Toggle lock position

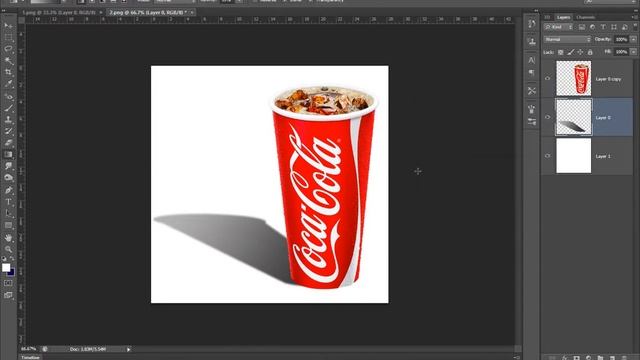tap(580, 52)
